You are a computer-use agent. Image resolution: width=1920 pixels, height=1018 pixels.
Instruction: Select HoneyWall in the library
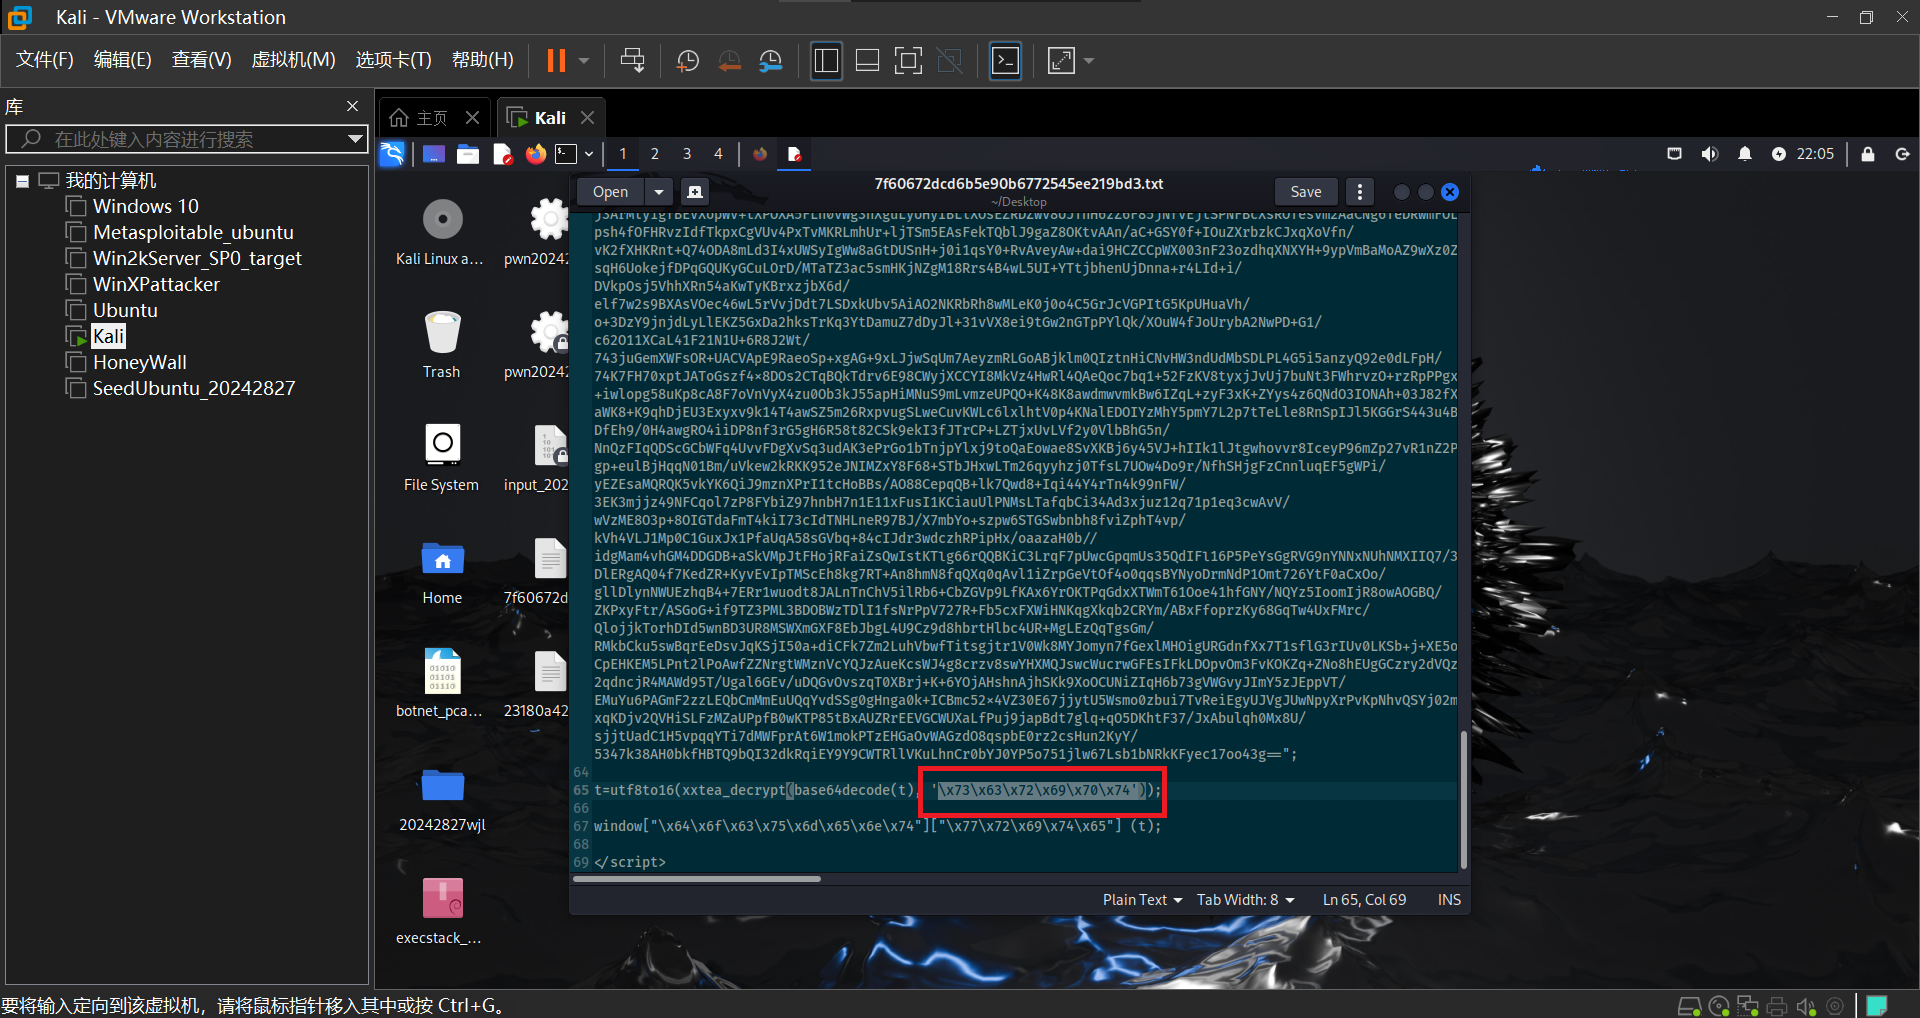click(x=140, y=362)
